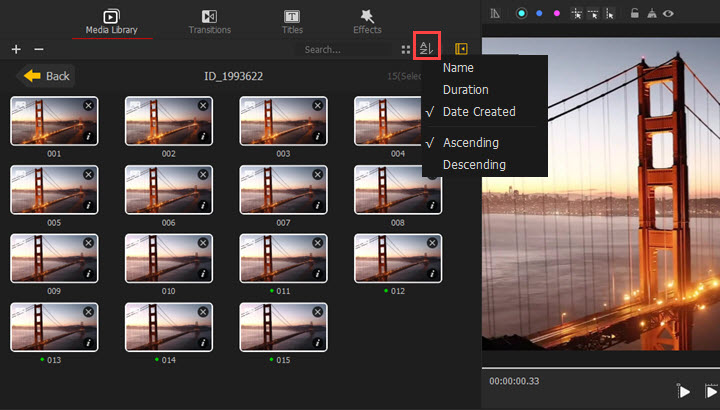Viewport: 720px width, 410px height.
Task: Switch to the Titles tab
Action: [x=292, y=21]
